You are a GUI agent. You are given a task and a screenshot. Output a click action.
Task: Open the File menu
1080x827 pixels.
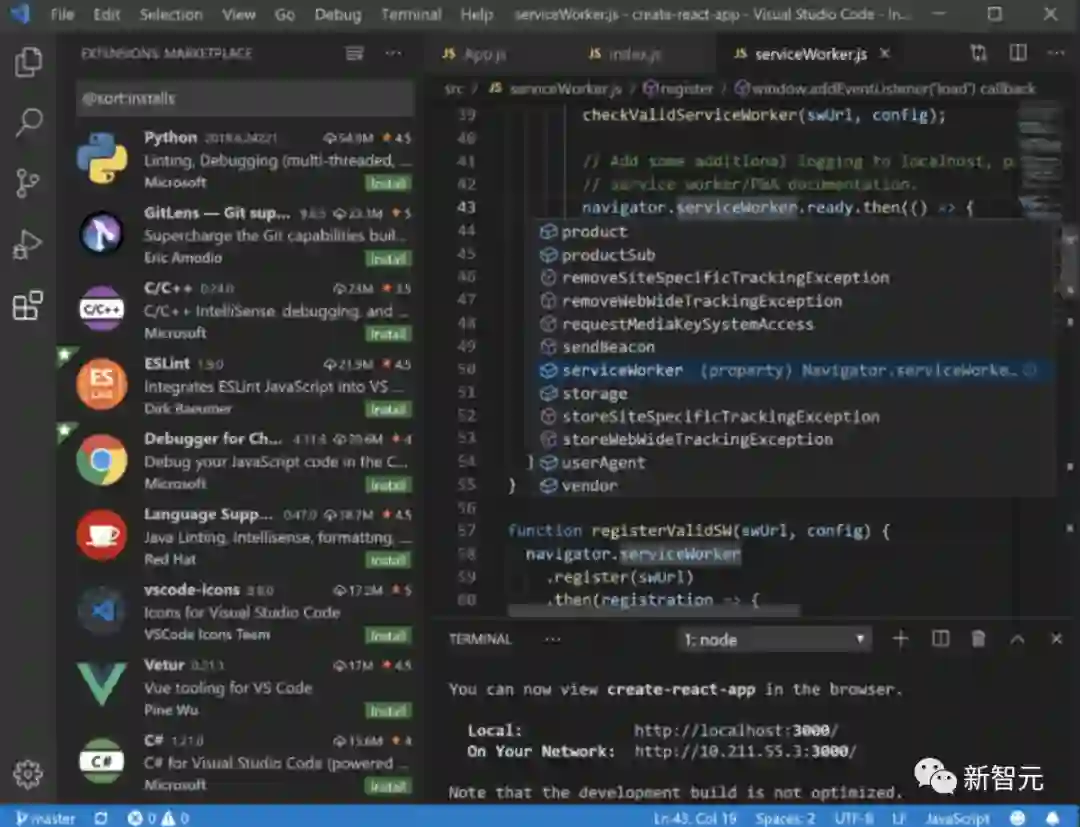62,14
